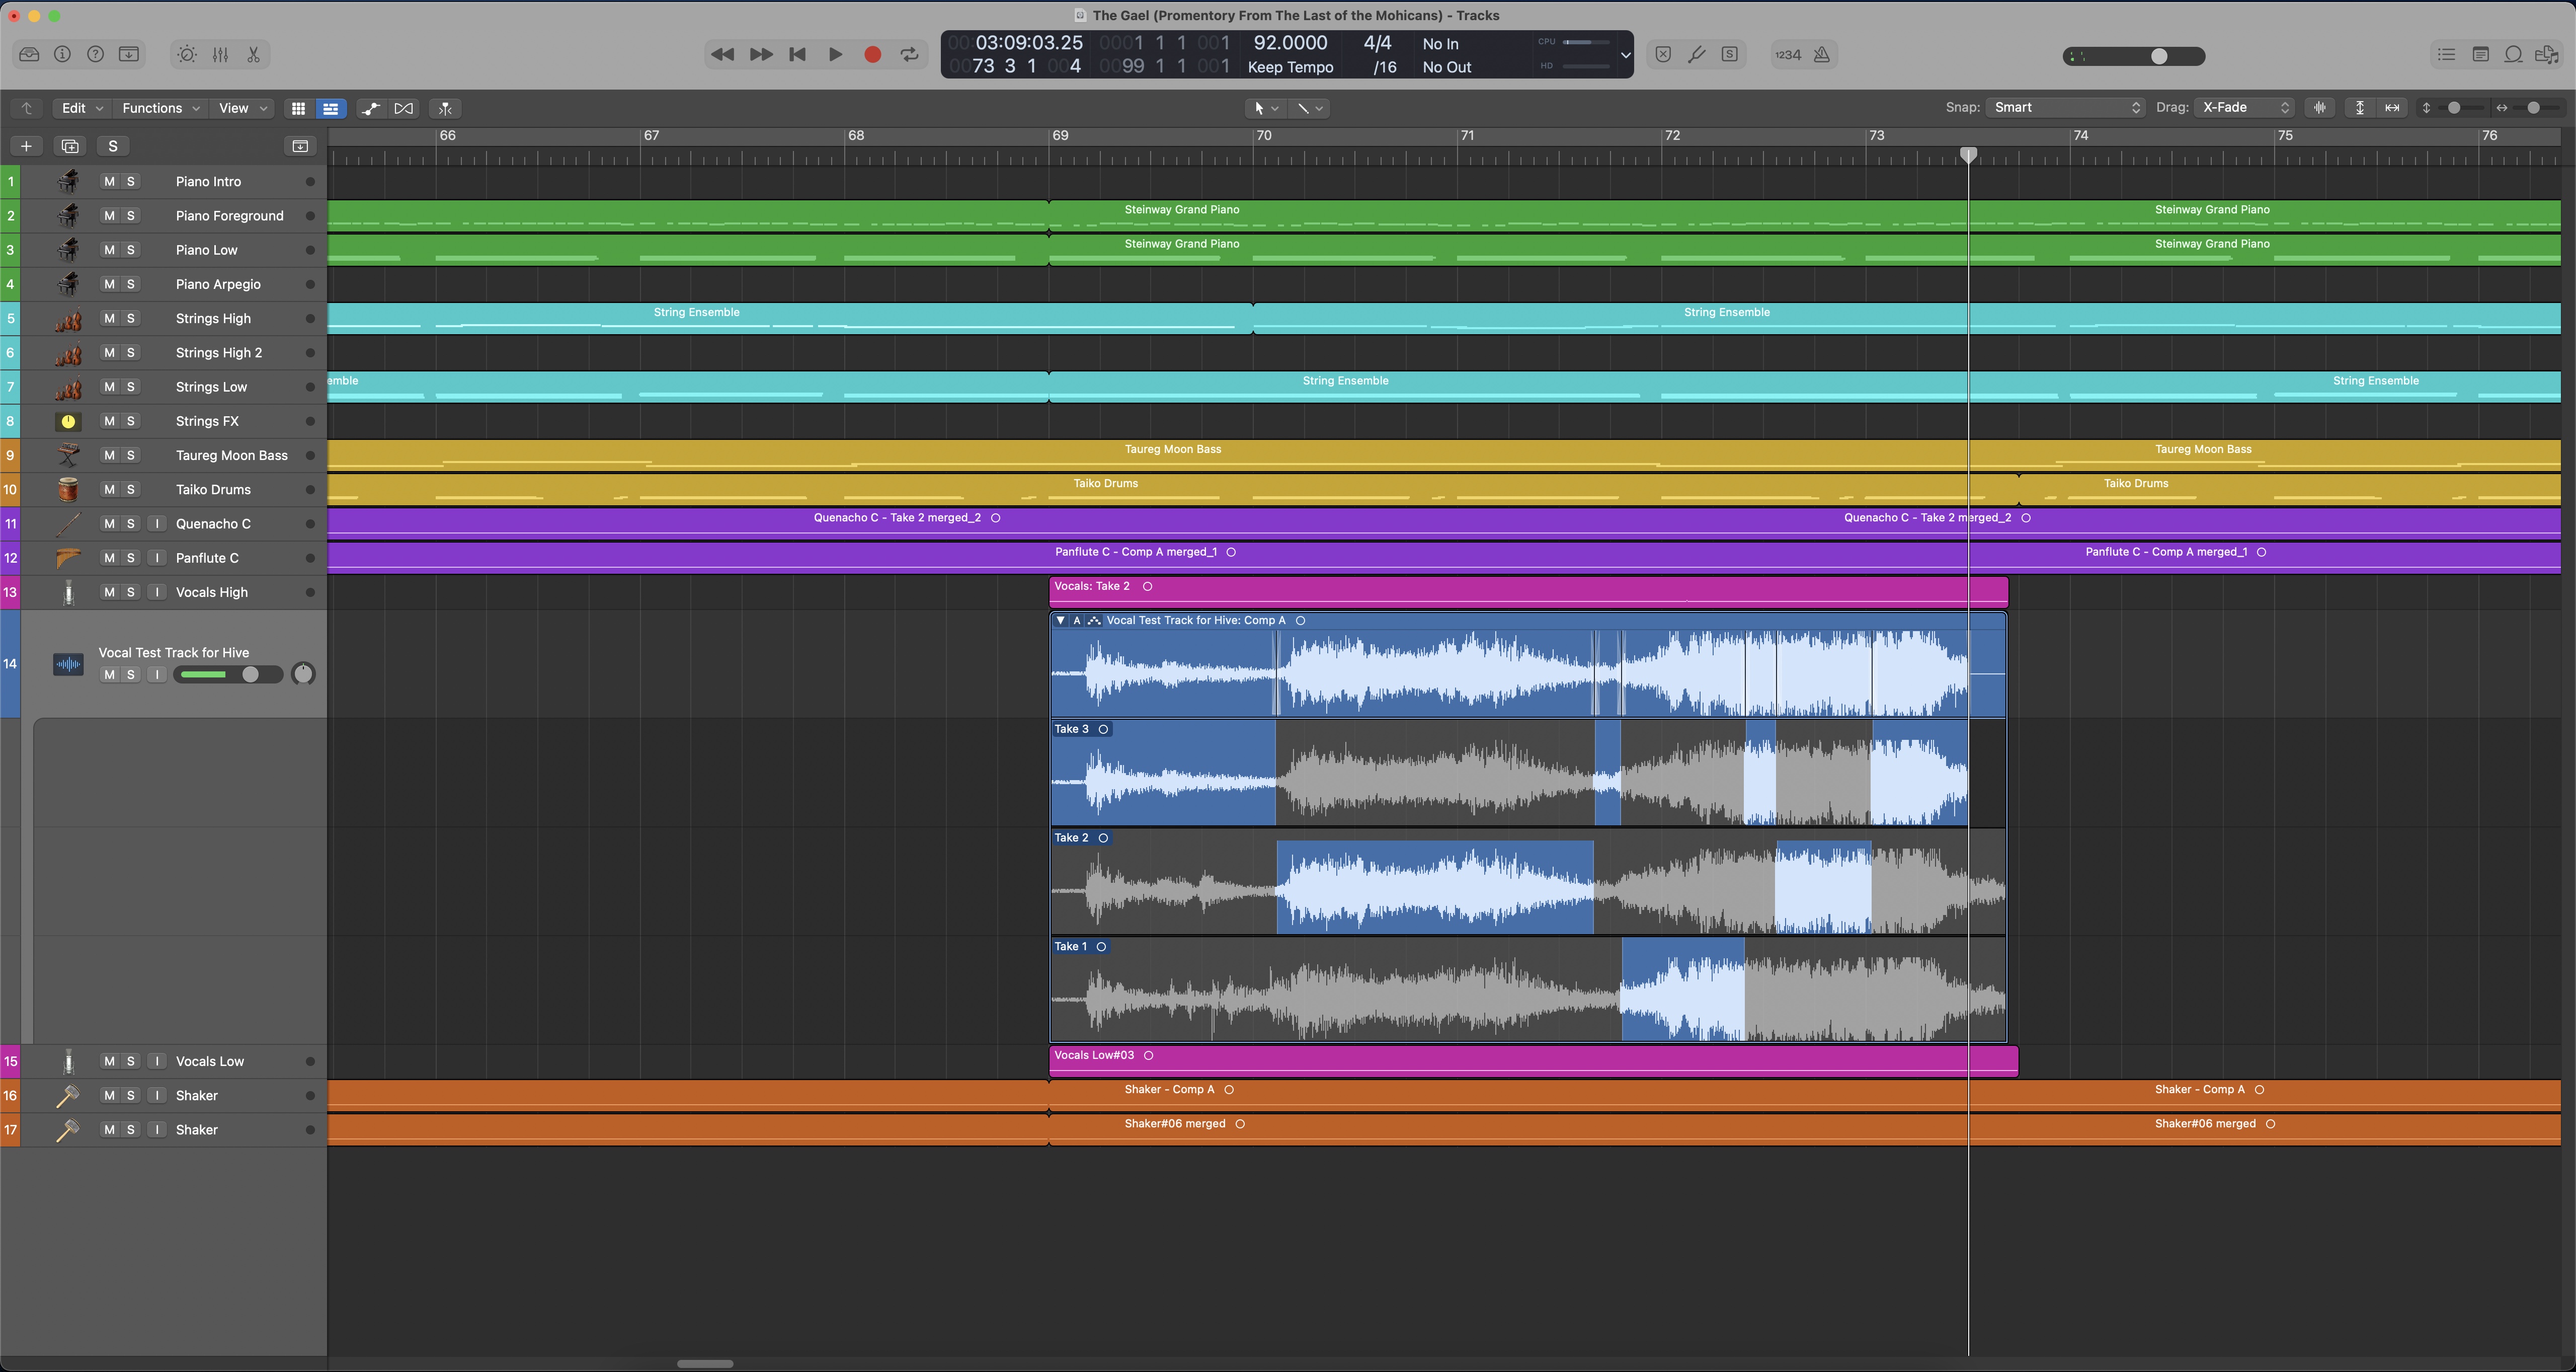
Task: Mute the Strings High track
Action: click(x=107, y=319)
